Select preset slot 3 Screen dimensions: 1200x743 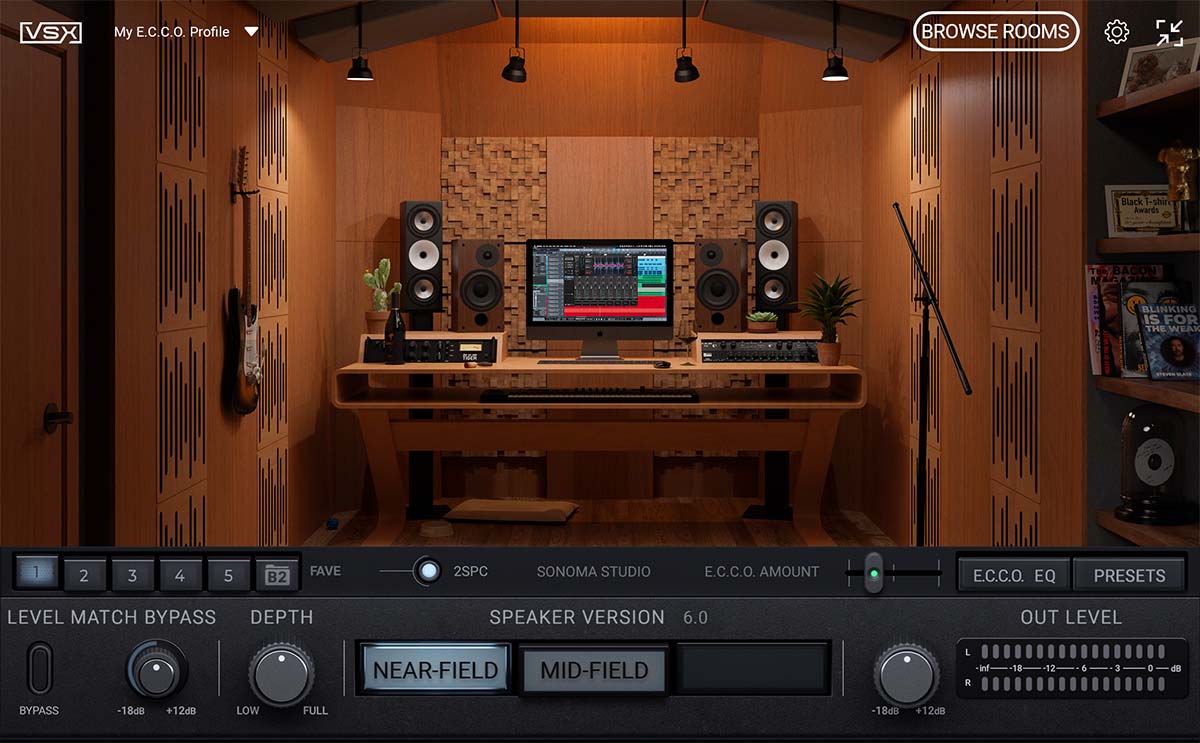[x=132, y=574]
